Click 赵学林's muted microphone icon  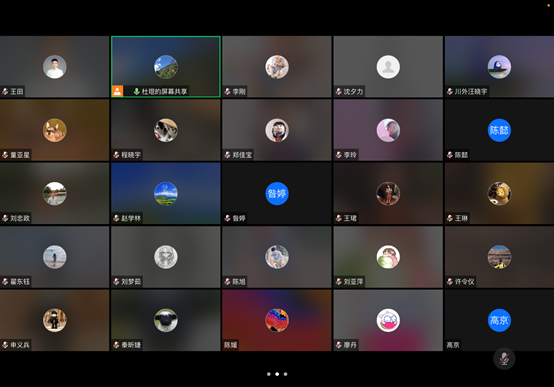pos(117,218)
